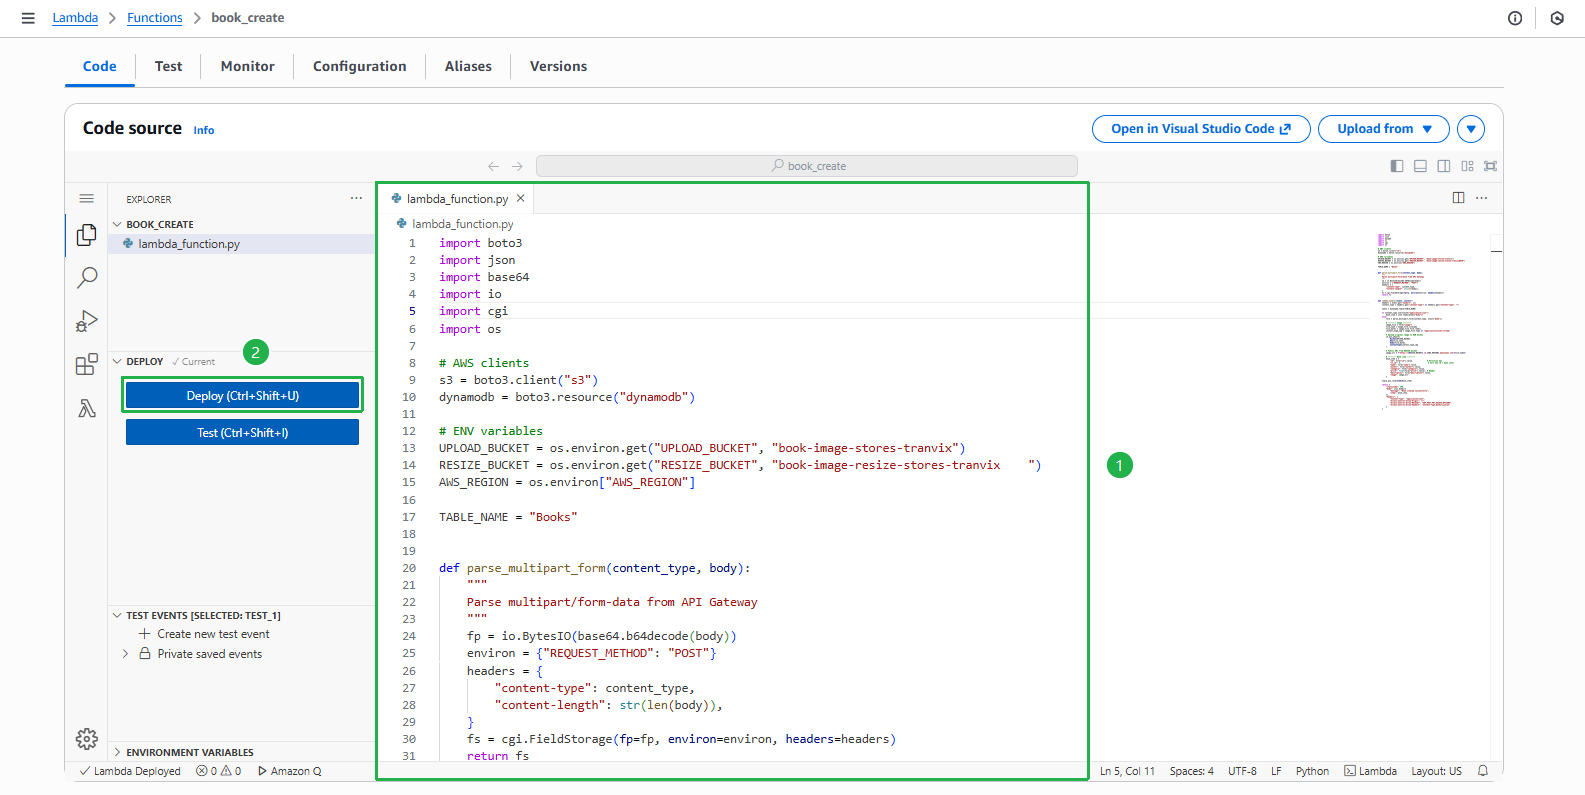Open the Search icon in the activity bar

[87, 277]
